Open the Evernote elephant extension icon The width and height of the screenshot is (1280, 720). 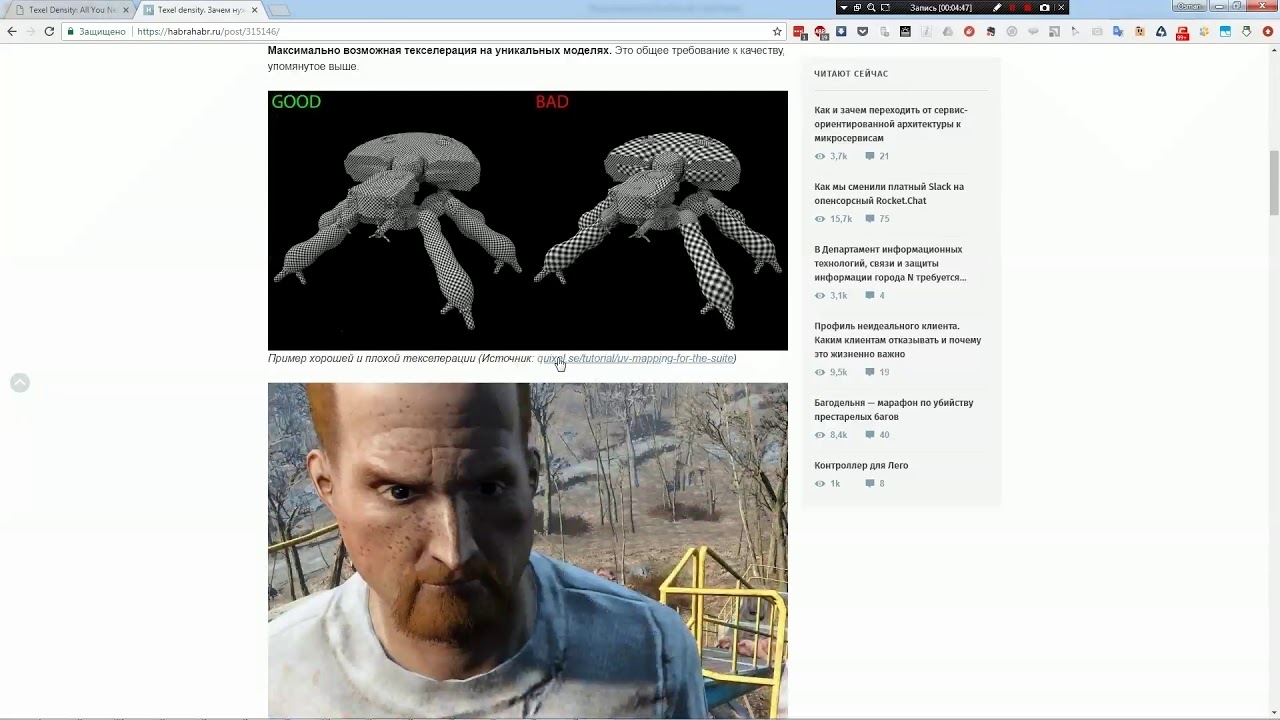point(991,32)
